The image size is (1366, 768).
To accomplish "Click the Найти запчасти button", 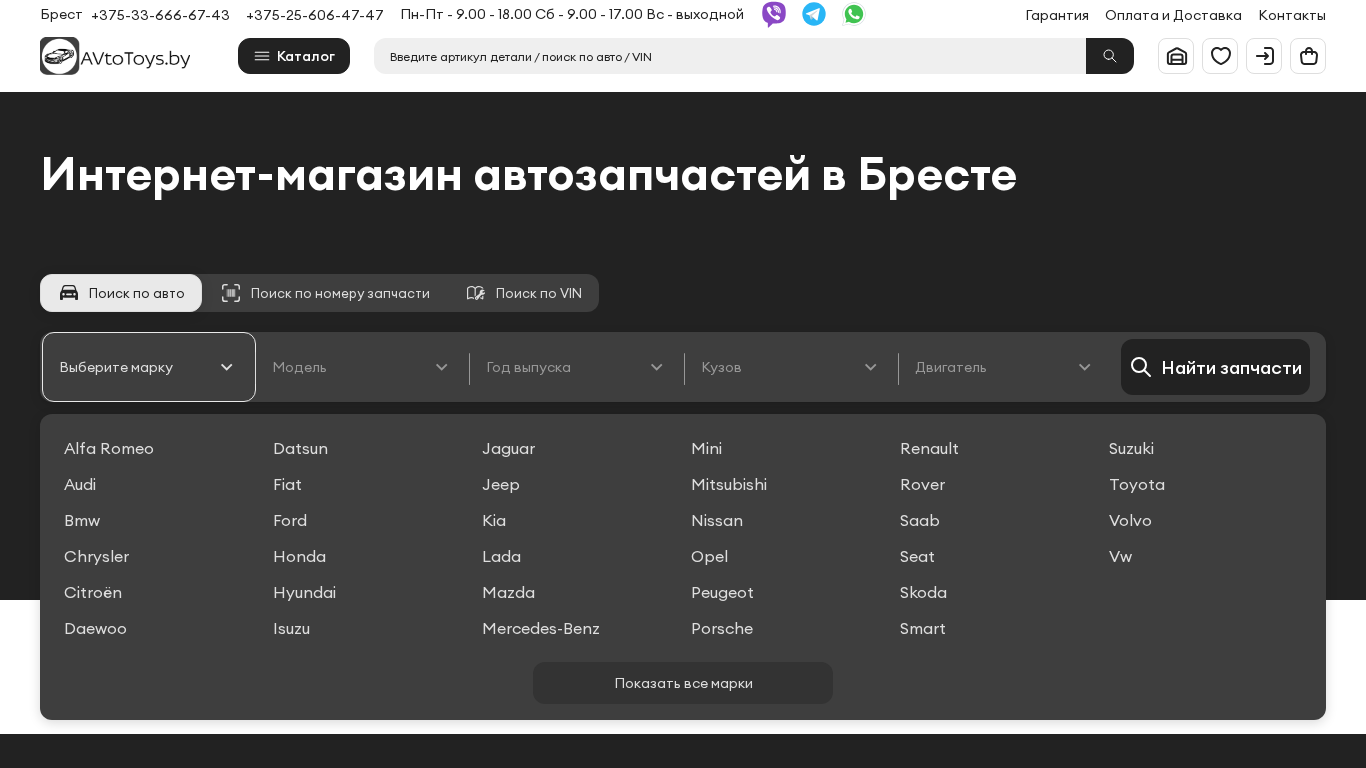I will 1215,367.
